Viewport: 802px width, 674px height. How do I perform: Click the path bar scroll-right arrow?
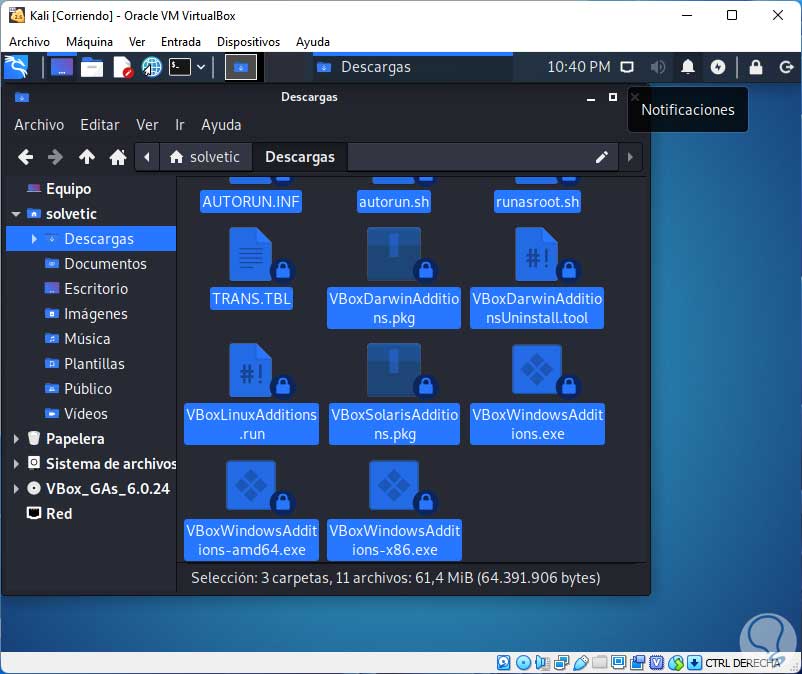click(630, 157)
